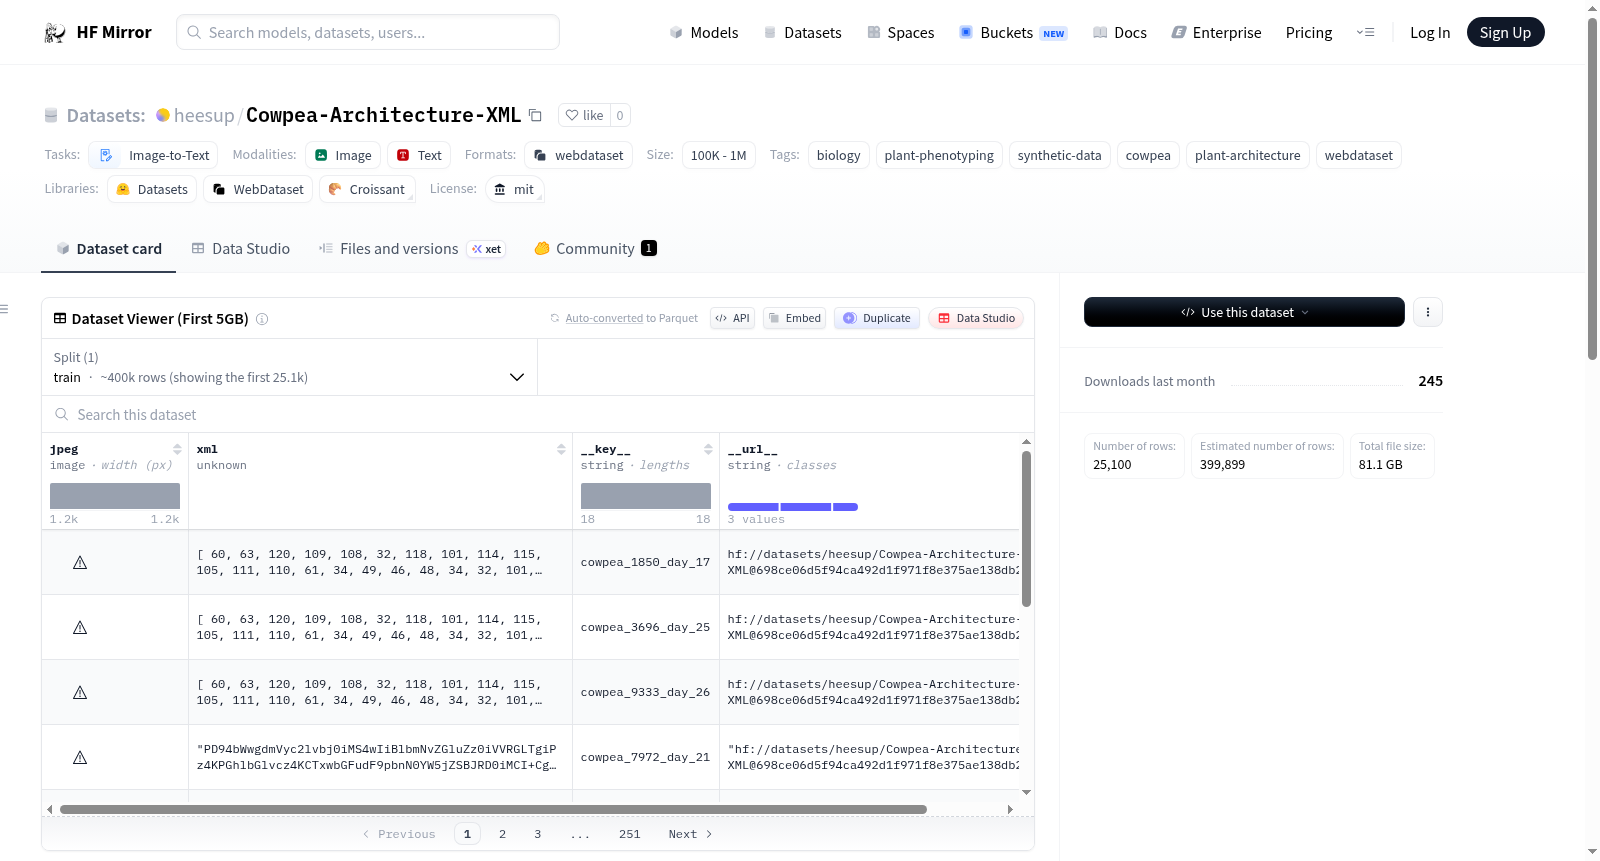This screenshot has width=1600, height=861.
Task: Click the jpeg width histogram bar
Action: (x=115, y=496)
